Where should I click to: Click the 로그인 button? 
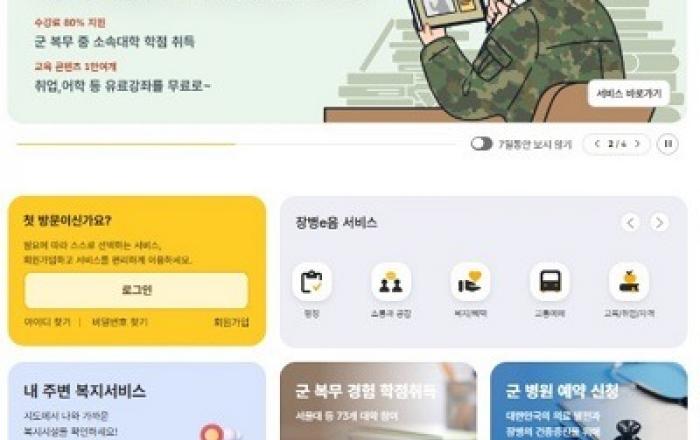click(137, 290)
